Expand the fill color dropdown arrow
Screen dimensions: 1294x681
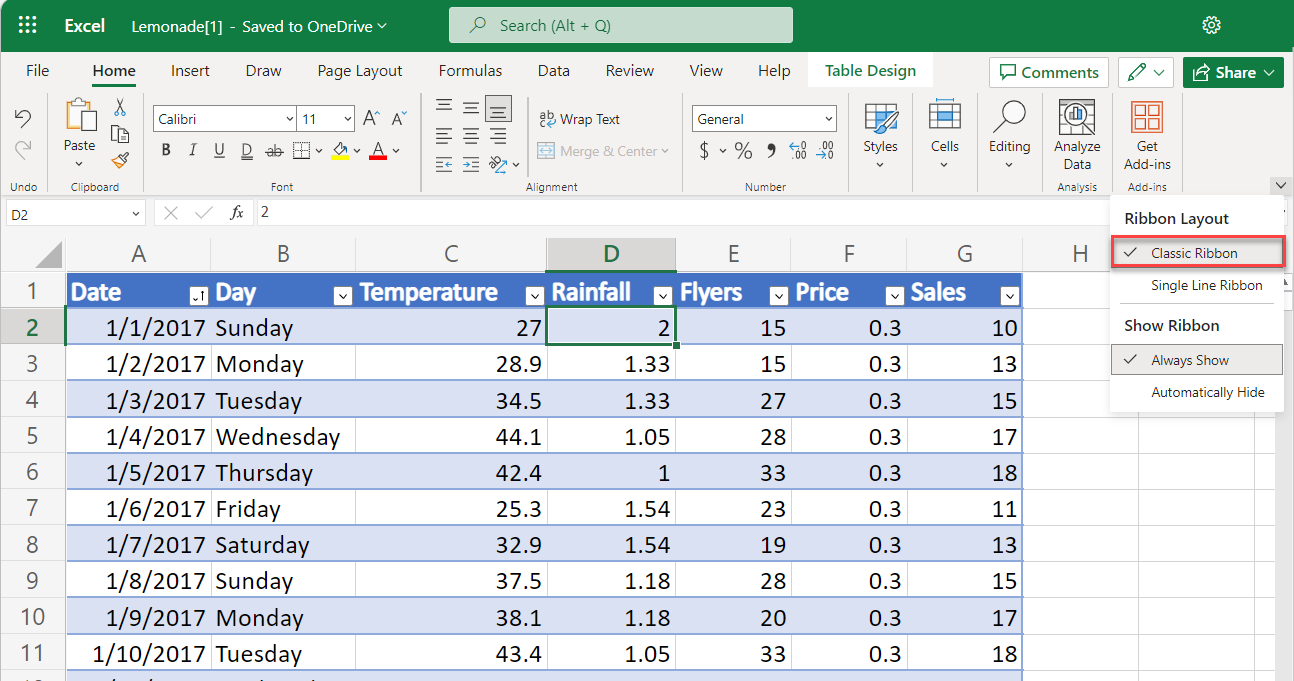358,151
